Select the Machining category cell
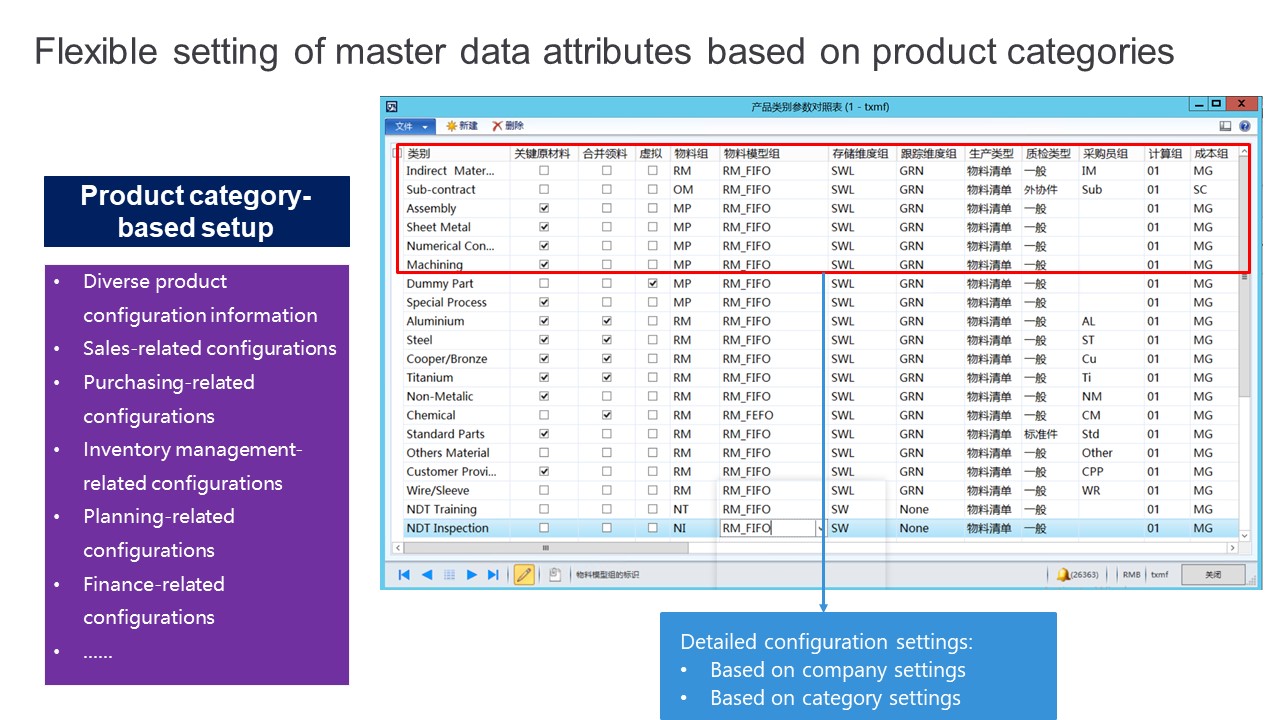This screenshot has width=1280, height=720. pos(457,264)
